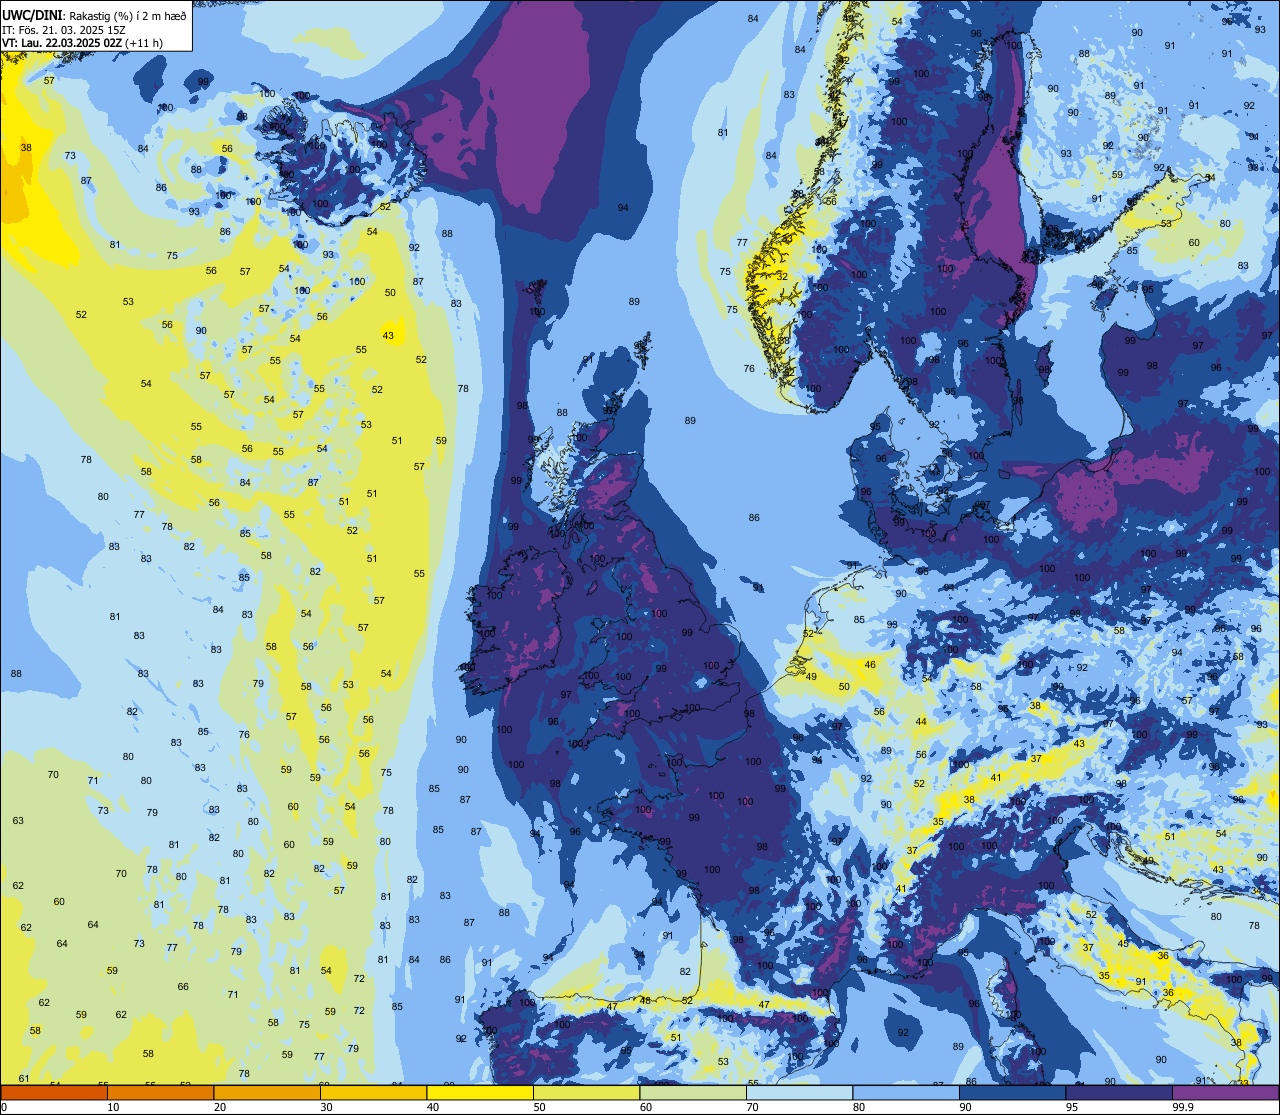
Task: Pick the 90–95 medium blue legend swatch
Action: (1013, 1092)
